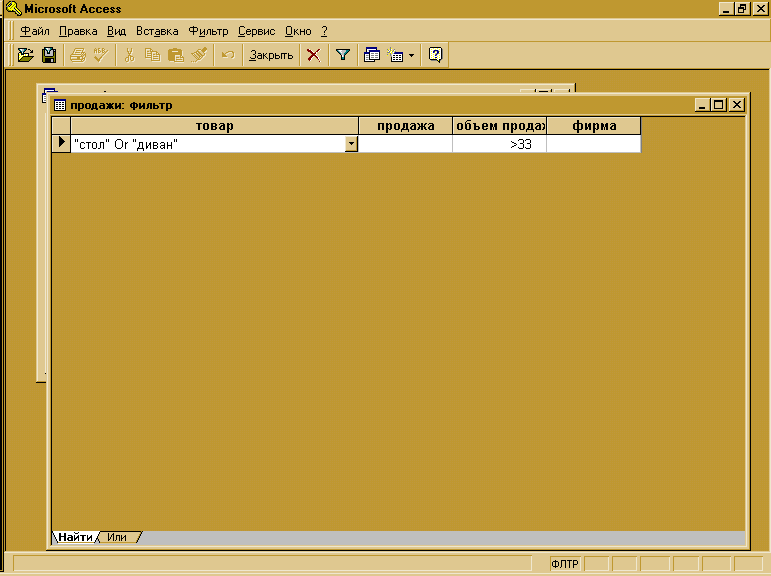Click the Format Painter brush icon
771x576 pixels.
coord(199,55)
